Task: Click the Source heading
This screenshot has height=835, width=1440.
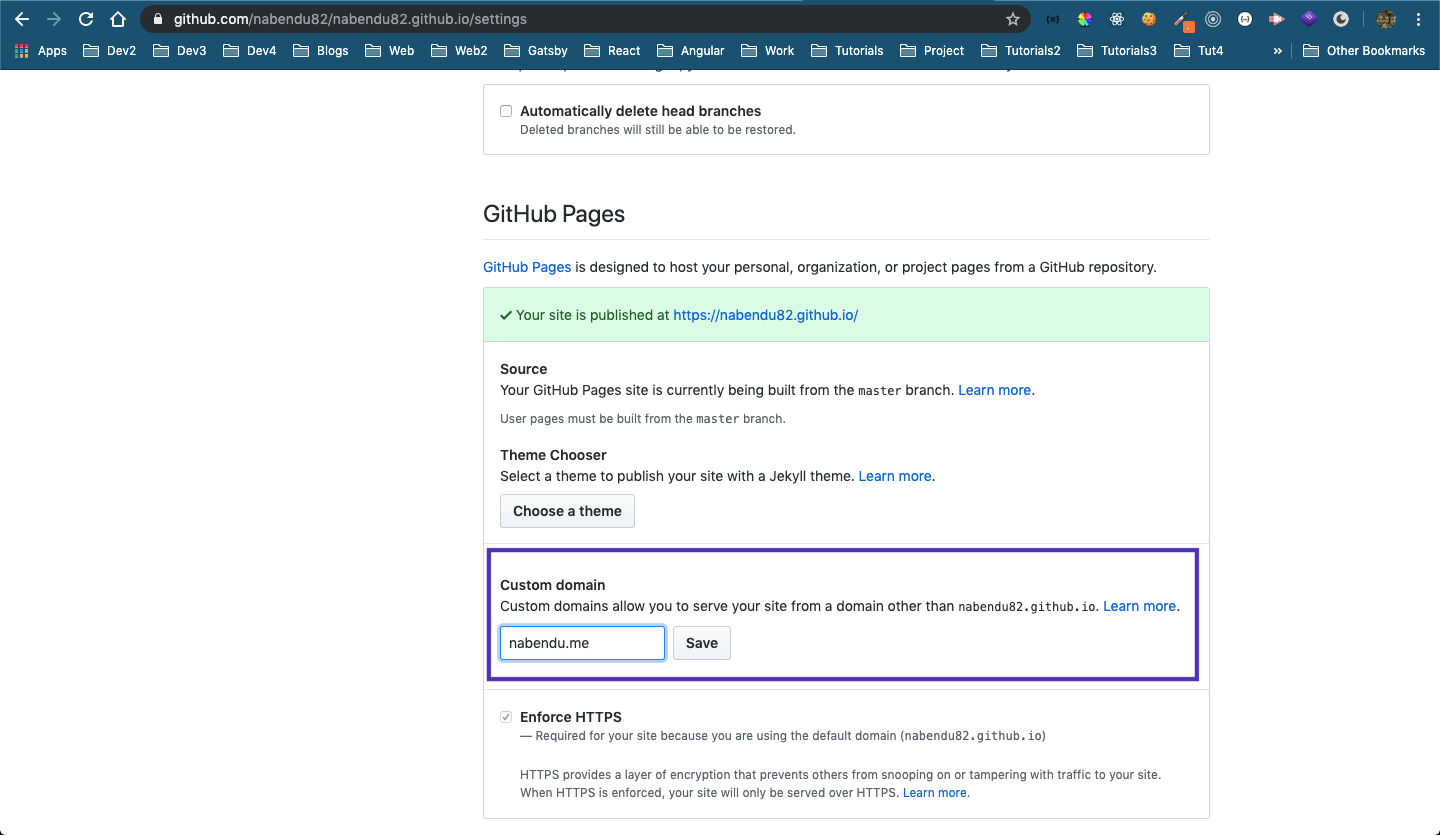Action: pos(524,369)
